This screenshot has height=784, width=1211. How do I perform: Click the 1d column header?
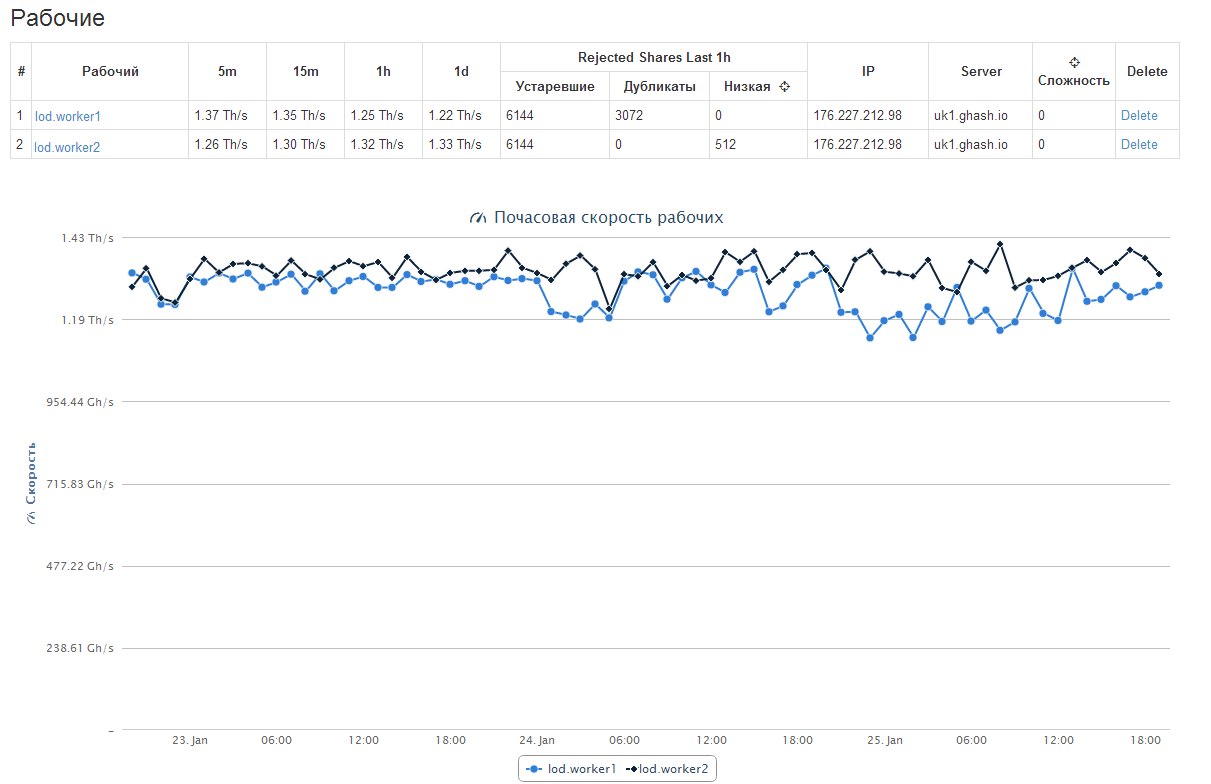pos(461,72)
